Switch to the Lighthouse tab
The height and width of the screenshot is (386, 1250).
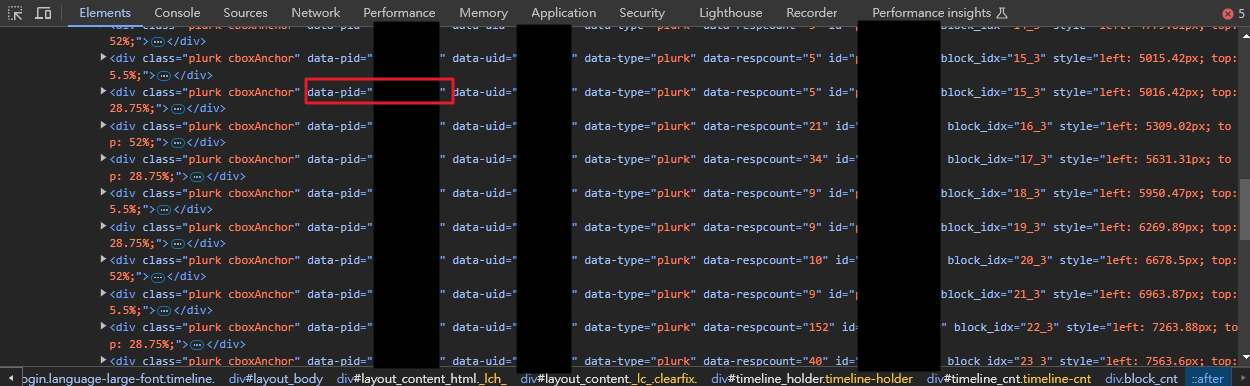(x=730, y=13)
